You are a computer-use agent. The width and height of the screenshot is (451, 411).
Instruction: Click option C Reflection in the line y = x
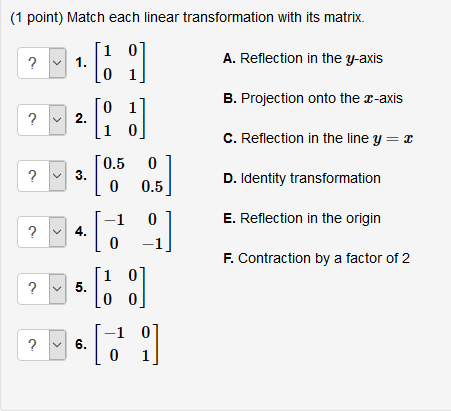(x=318, y=139)
